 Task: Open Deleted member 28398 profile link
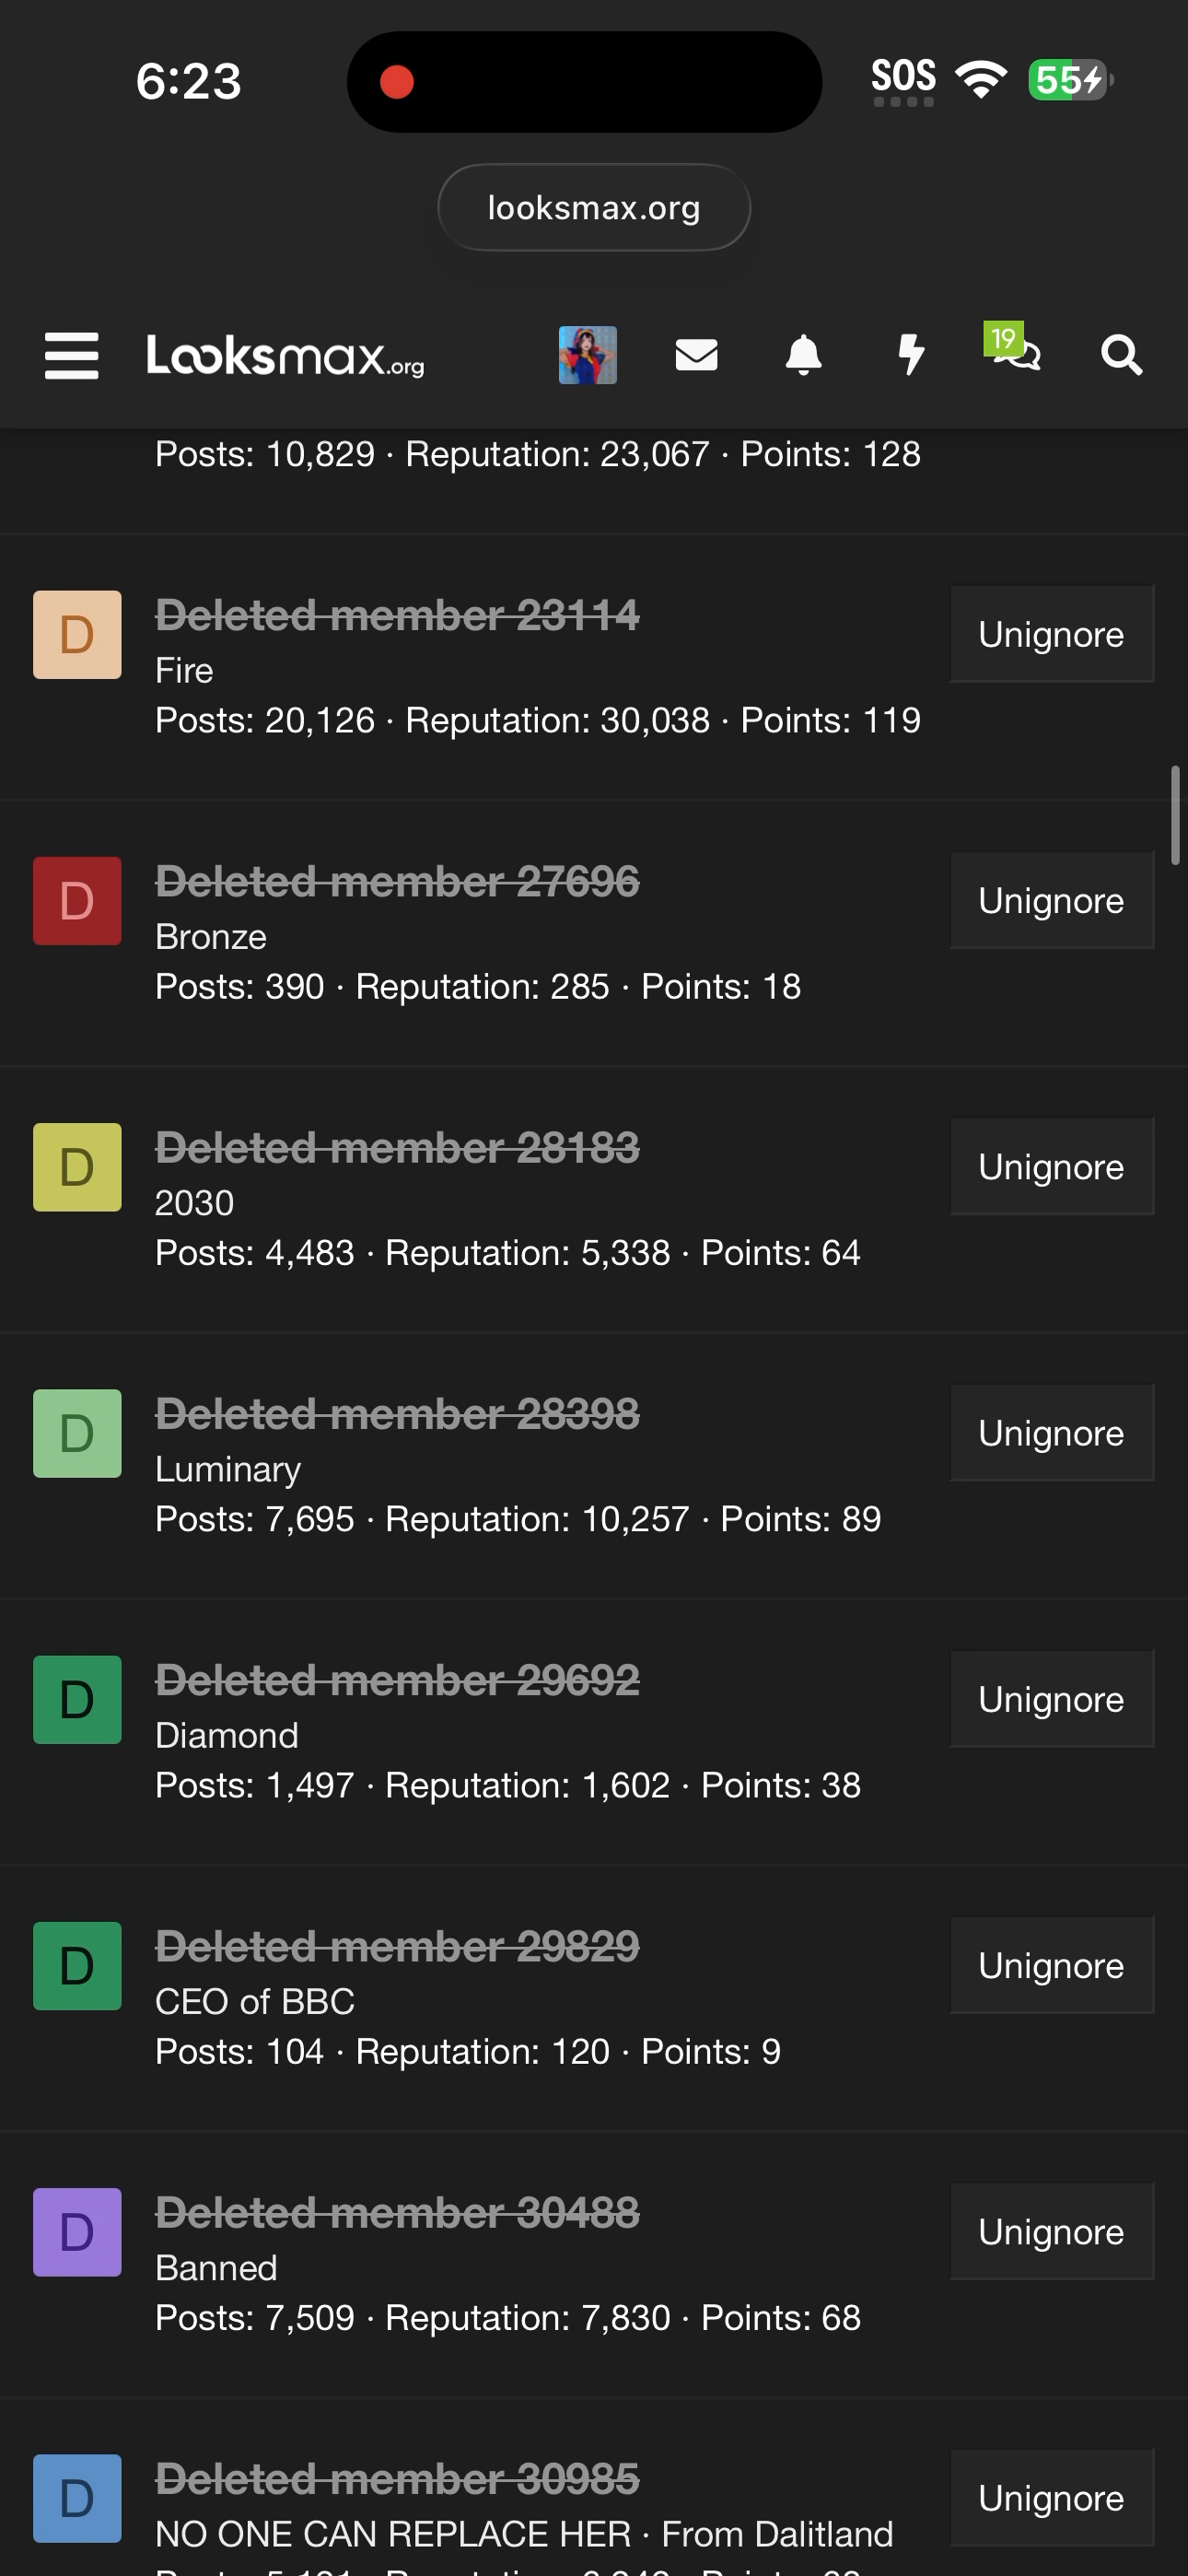pyautogui.click(x=397, y=1414)
